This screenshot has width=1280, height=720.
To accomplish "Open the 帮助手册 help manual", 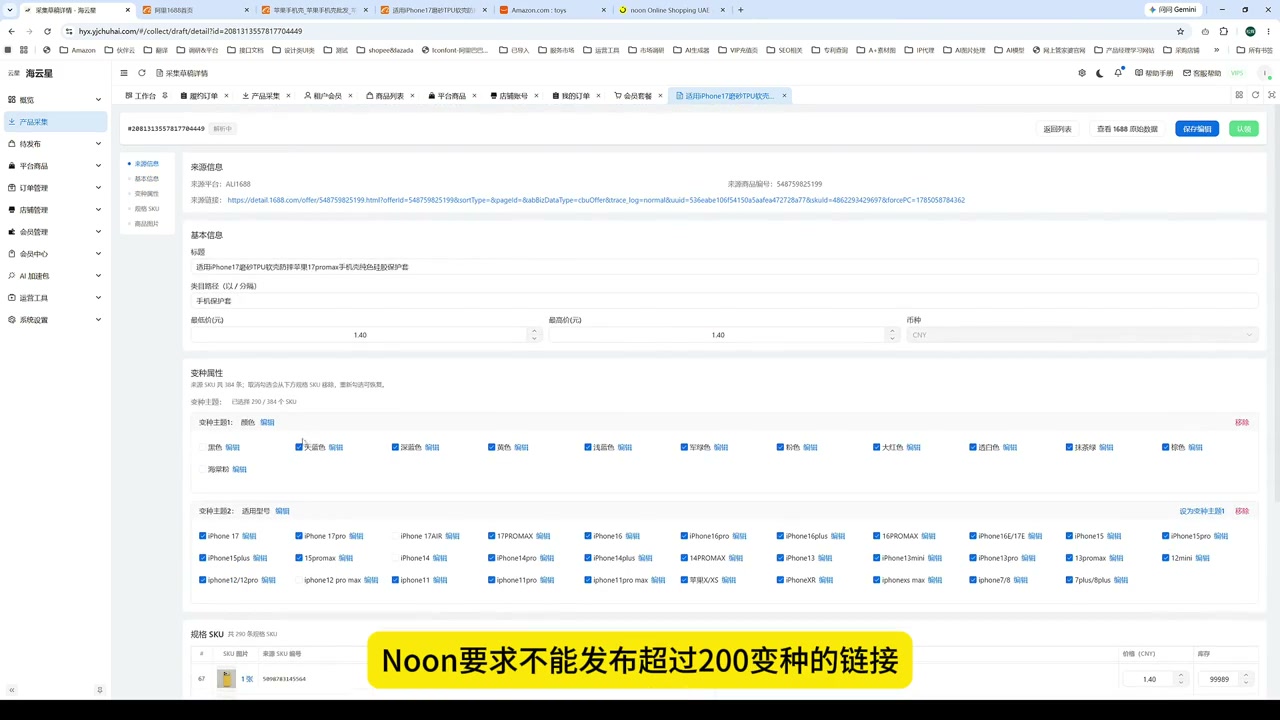I will [x=1154, y=73].
